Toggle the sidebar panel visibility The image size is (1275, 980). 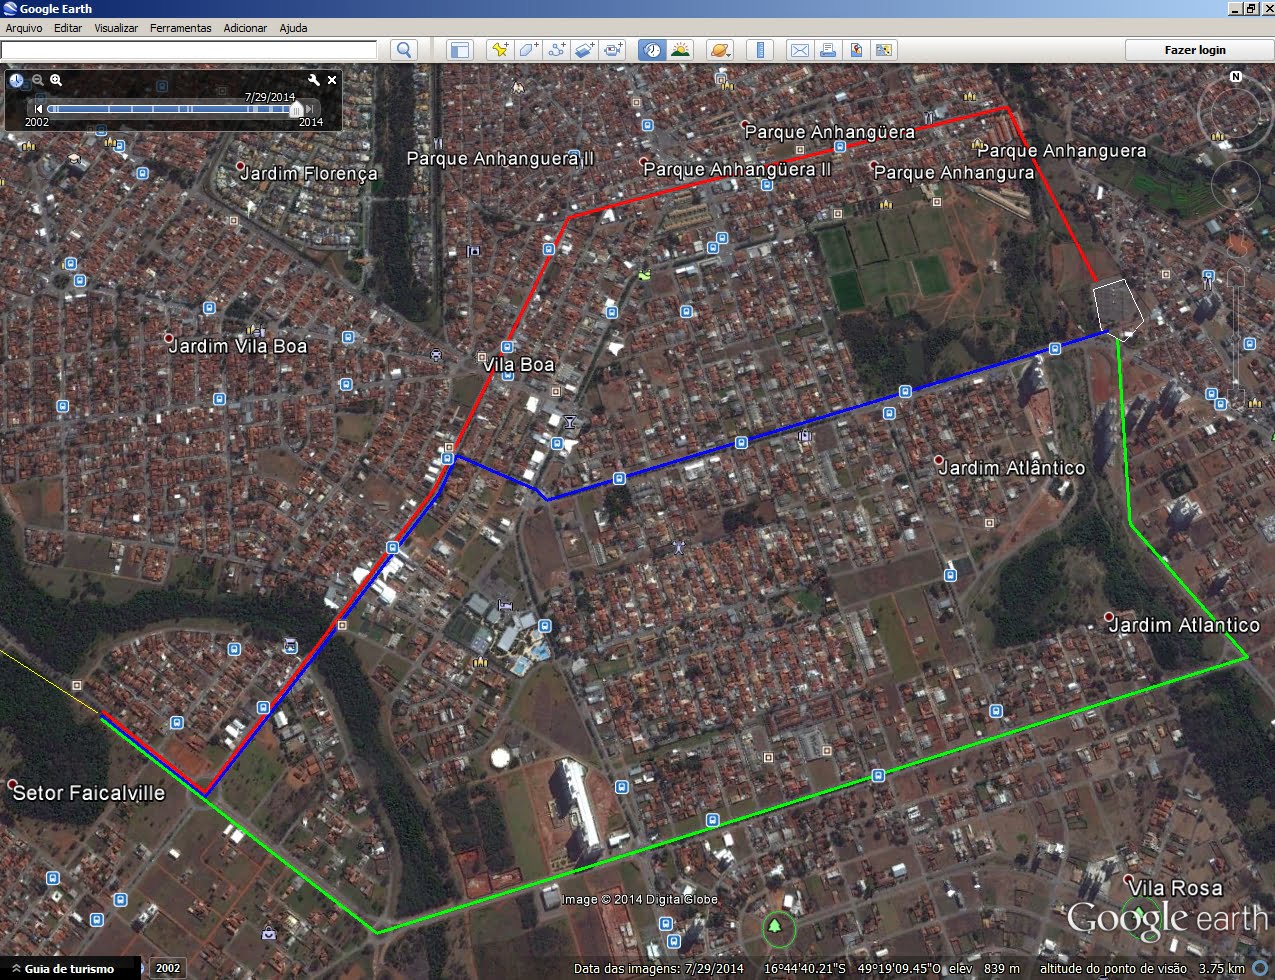459,50
